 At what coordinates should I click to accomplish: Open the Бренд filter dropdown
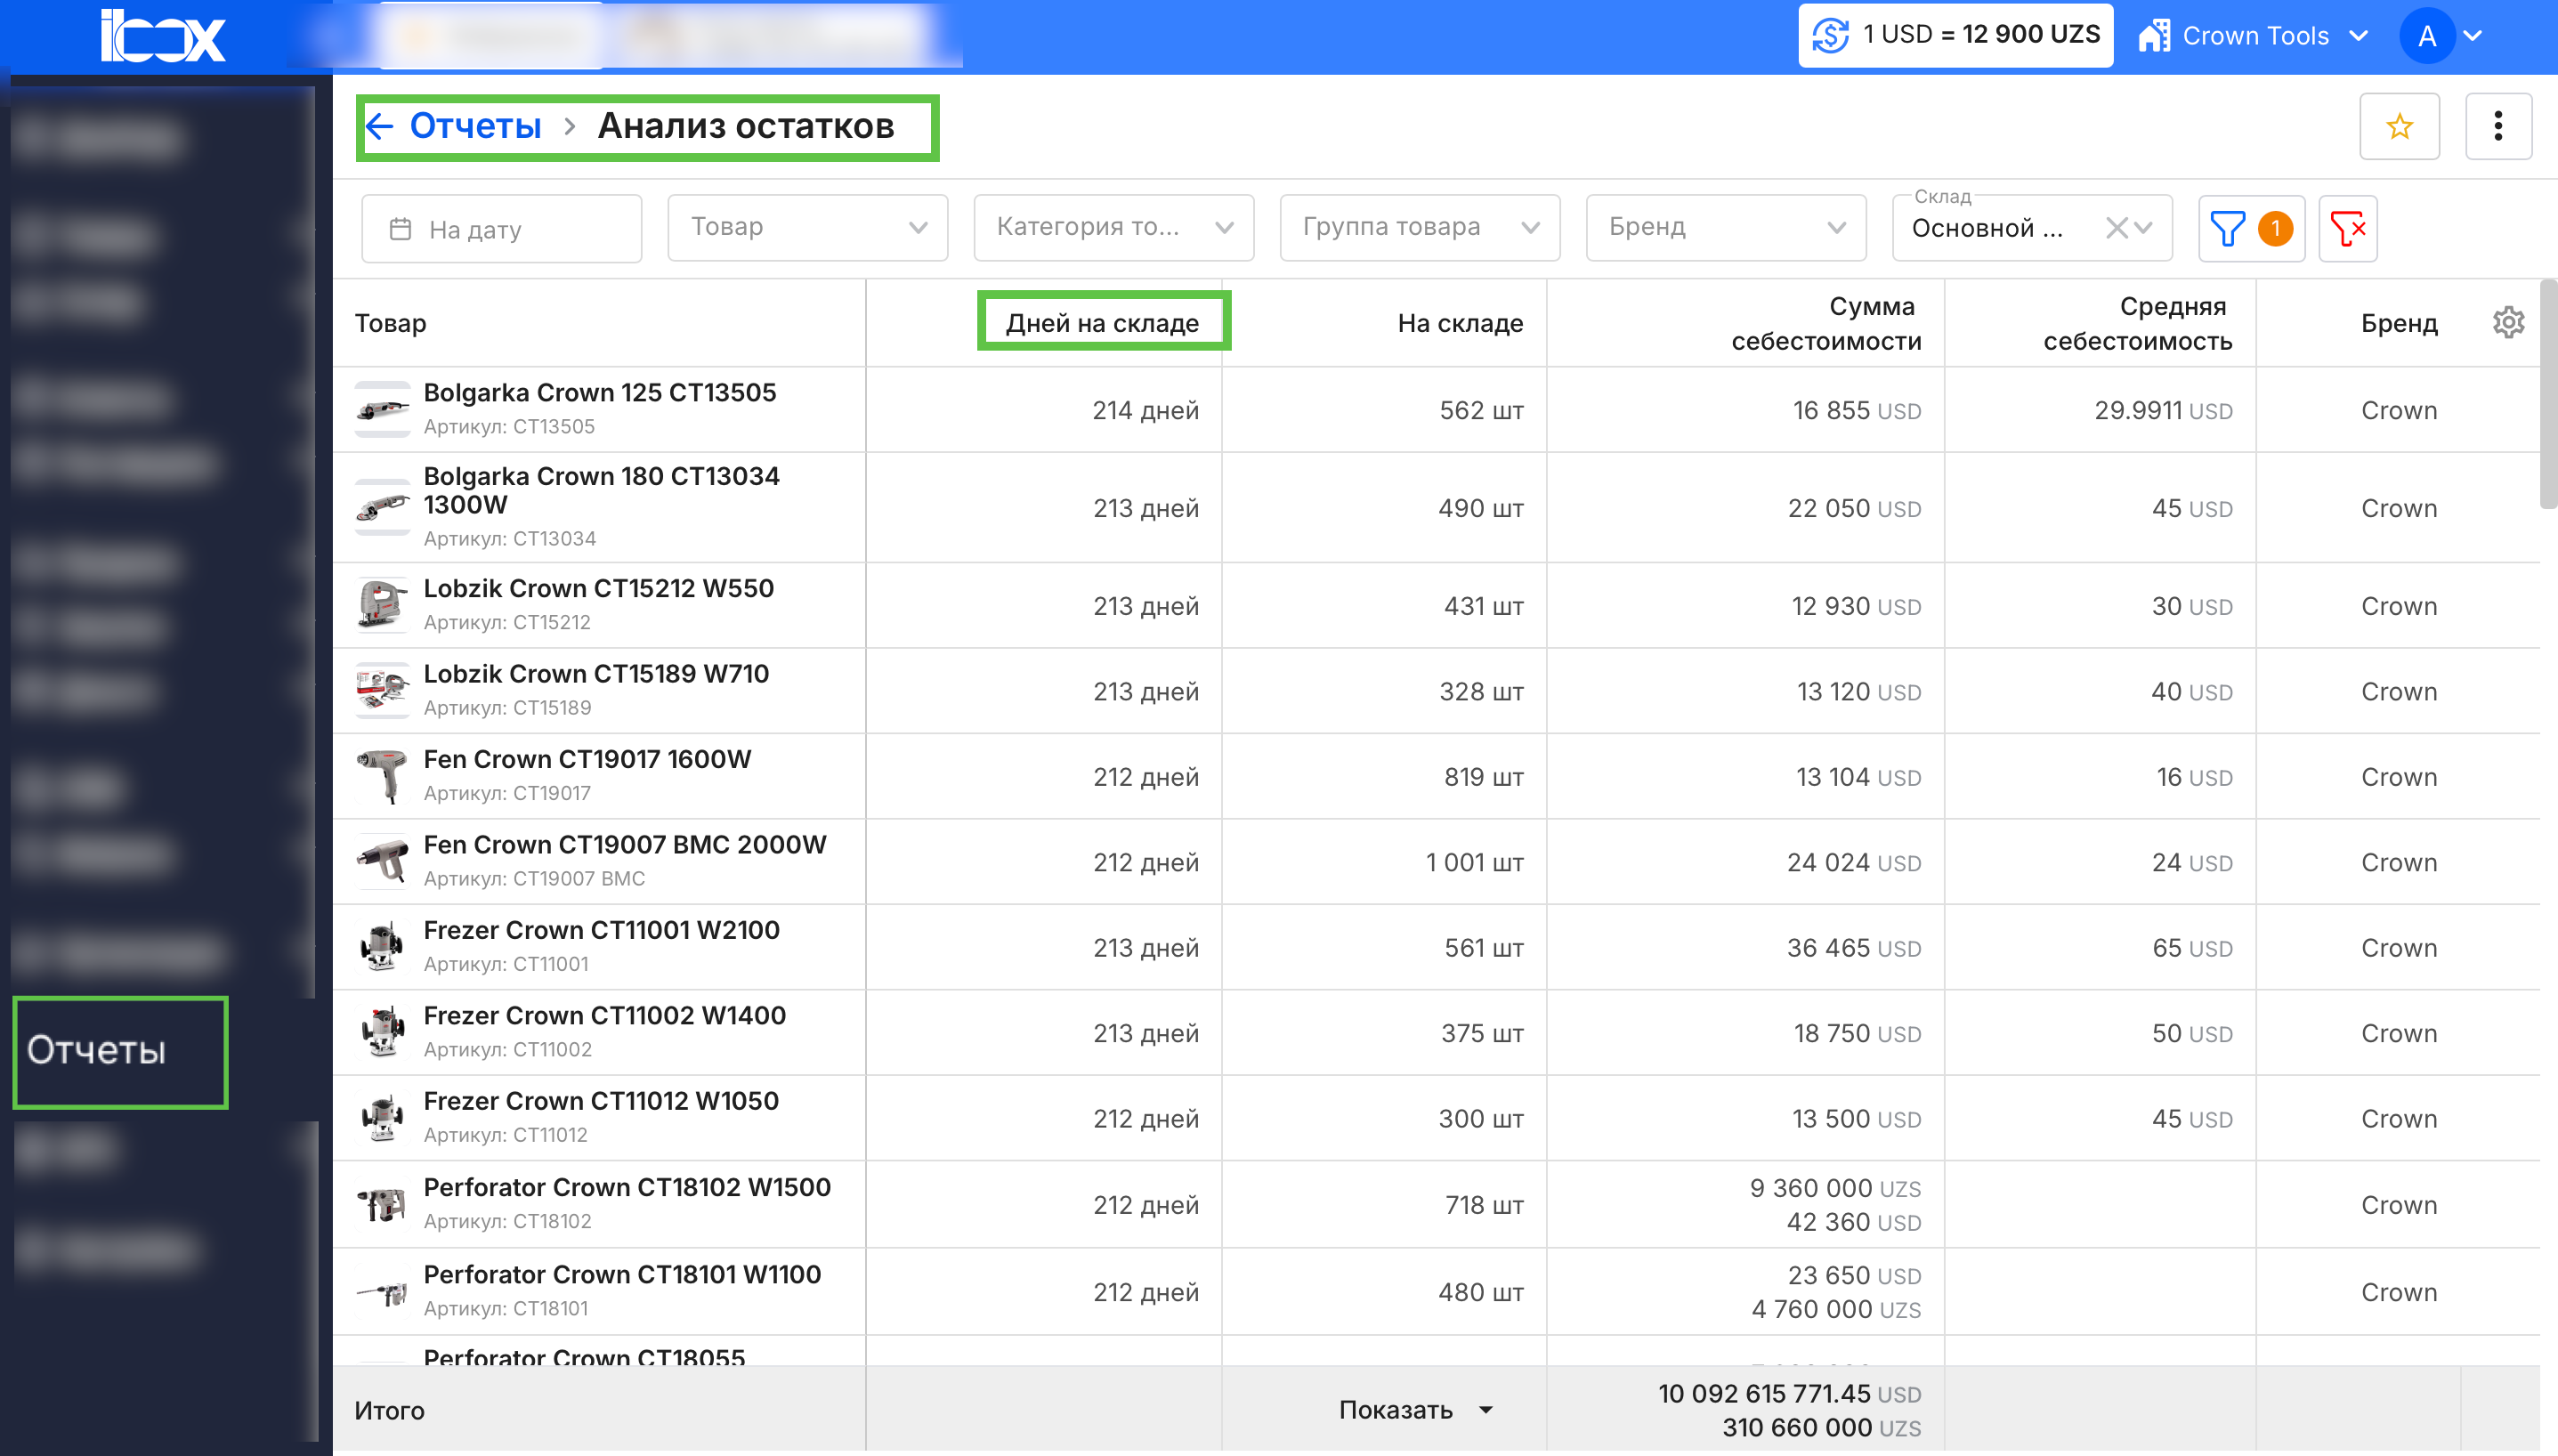coord(1725,228)
